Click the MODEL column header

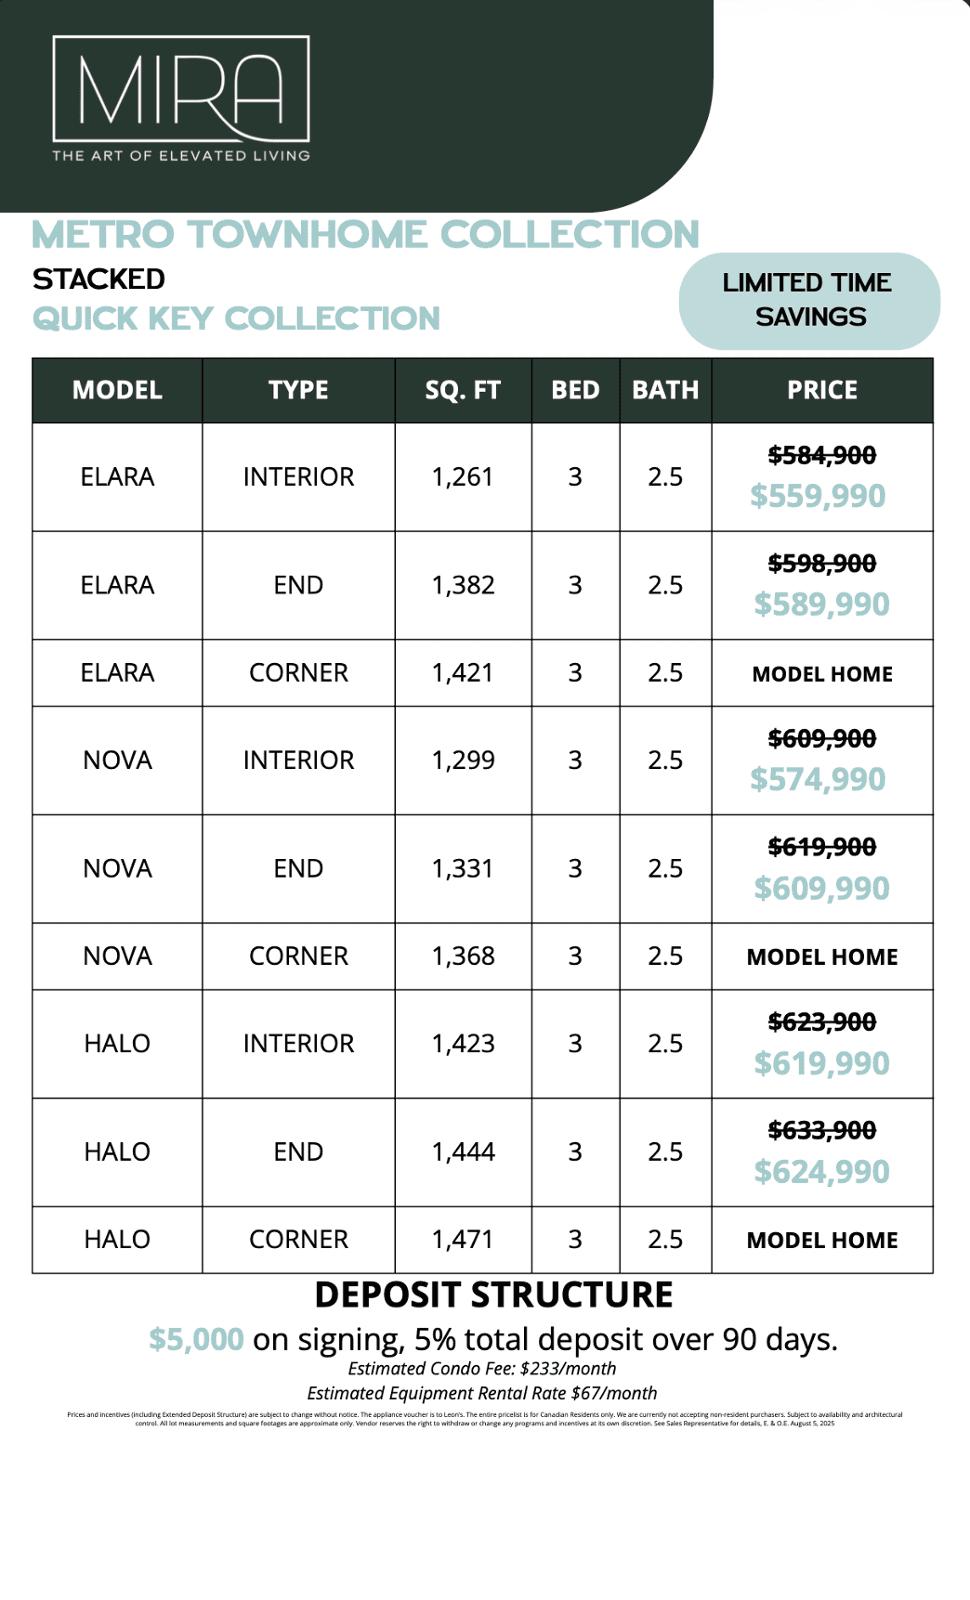(117, 390)
